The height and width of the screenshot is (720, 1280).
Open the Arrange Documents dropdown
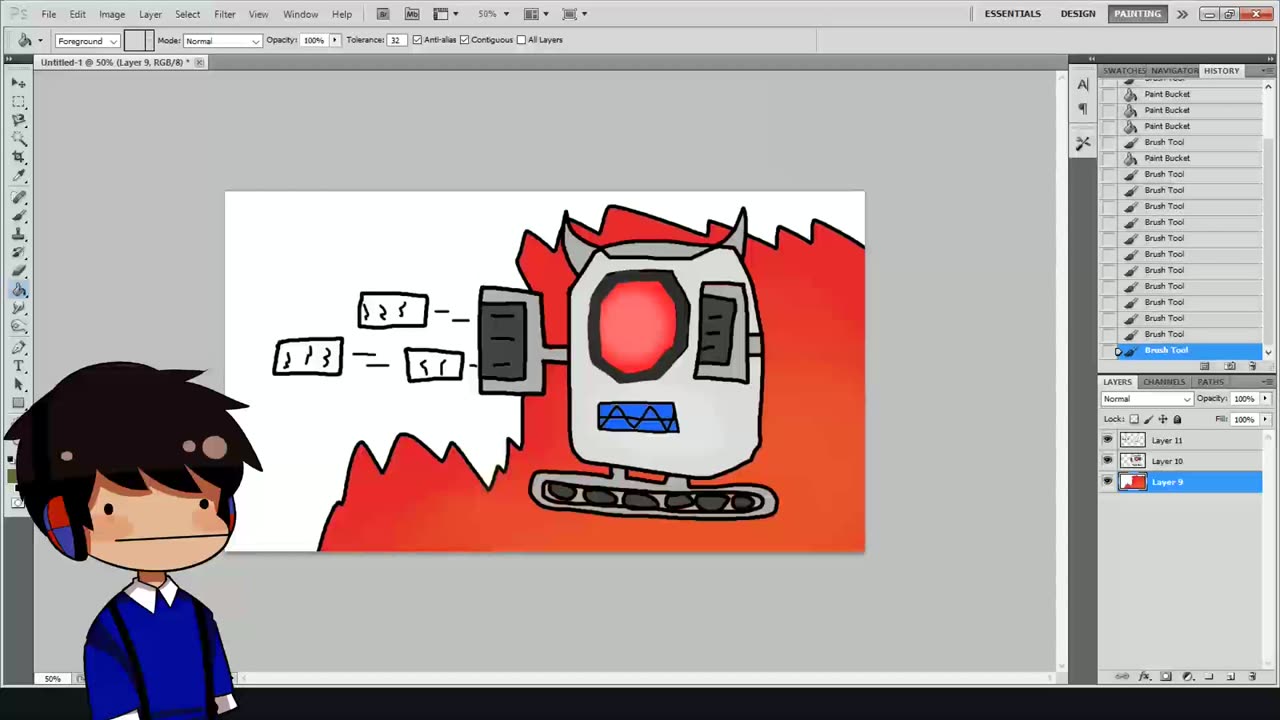pyautogui.click(x=537, y=14)
